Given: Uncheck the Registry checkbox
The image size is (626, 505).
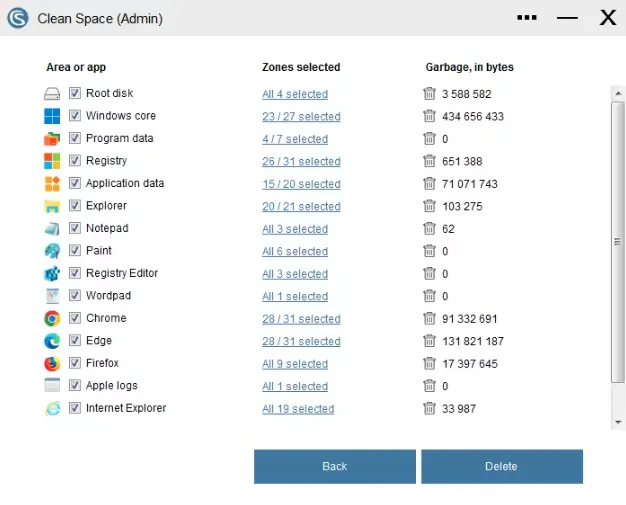Looking at the screenshot, I should 75,160.
